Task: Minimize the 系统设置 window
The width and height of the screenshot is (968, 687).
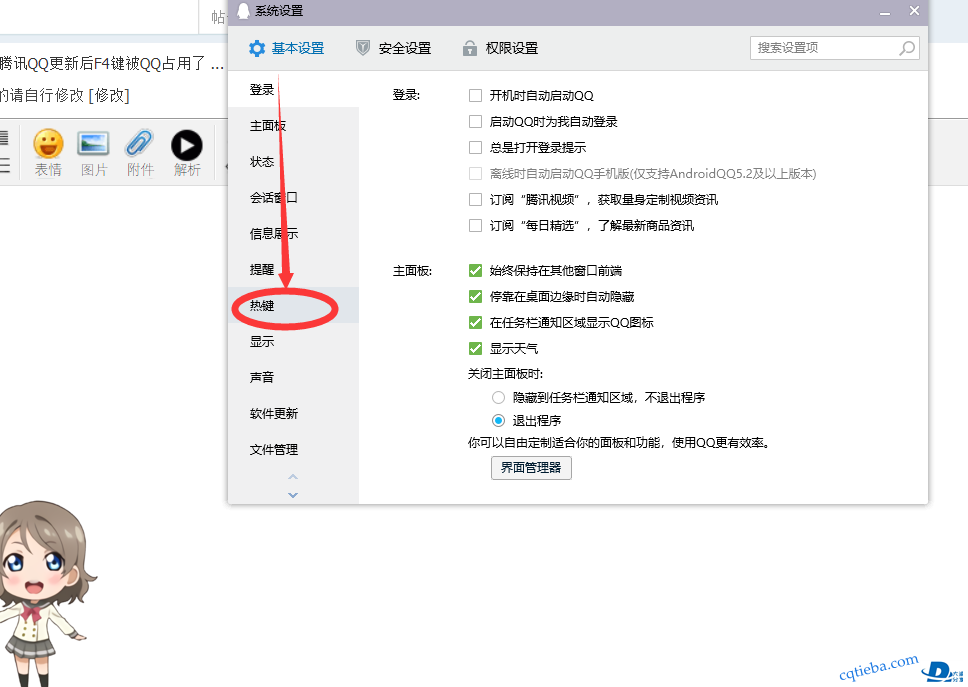Action: tap(885, 12)
